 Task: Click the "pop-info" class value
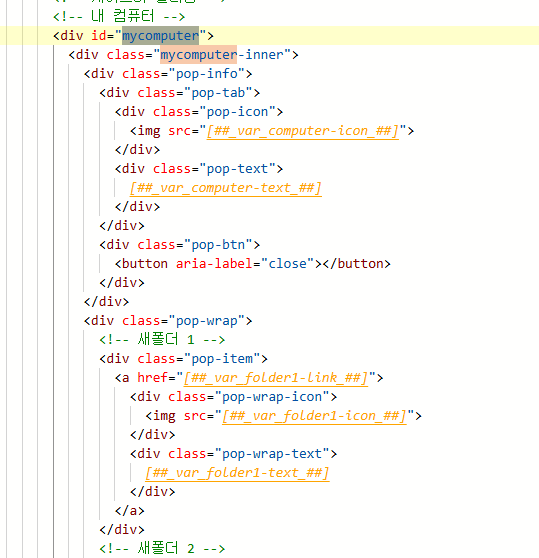click(x=207, y=74)
